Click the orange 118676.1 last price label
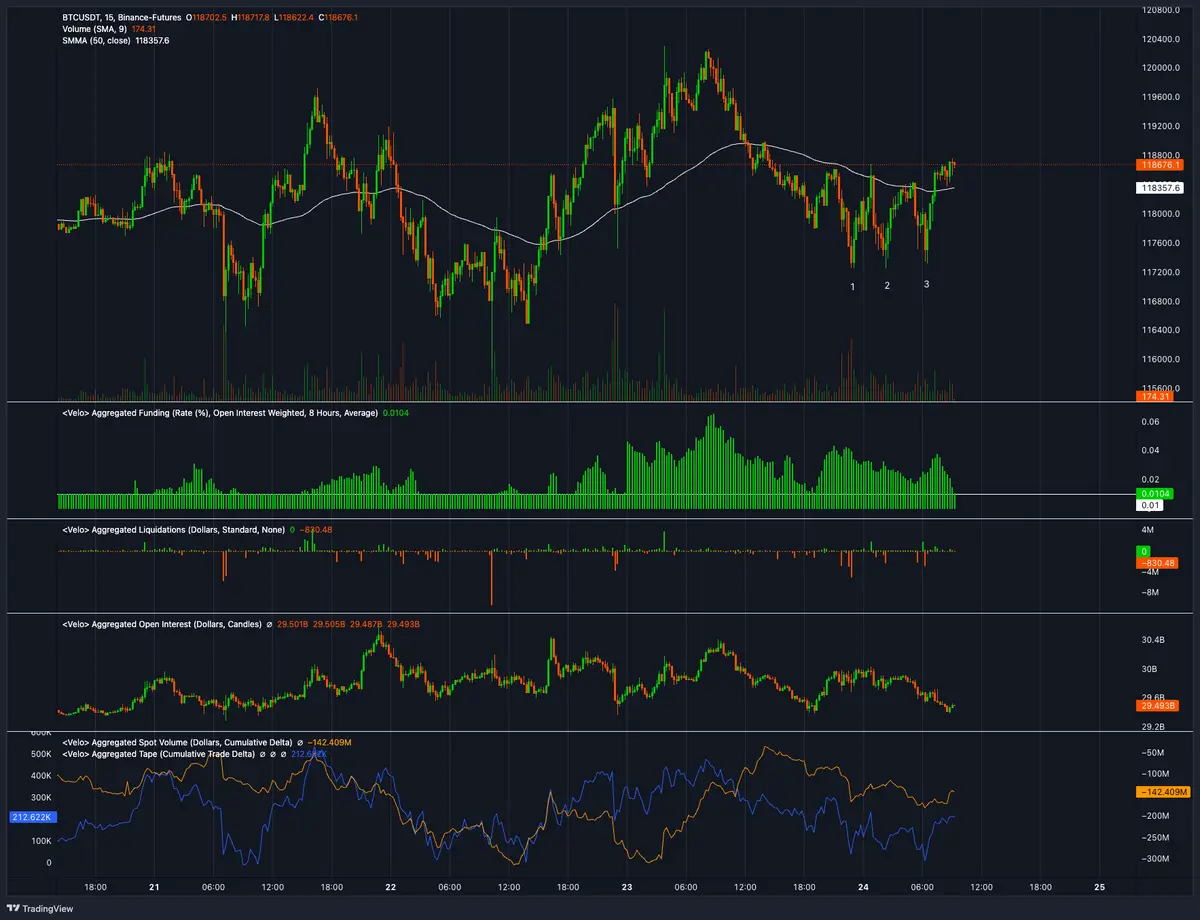 point(1160,164)
